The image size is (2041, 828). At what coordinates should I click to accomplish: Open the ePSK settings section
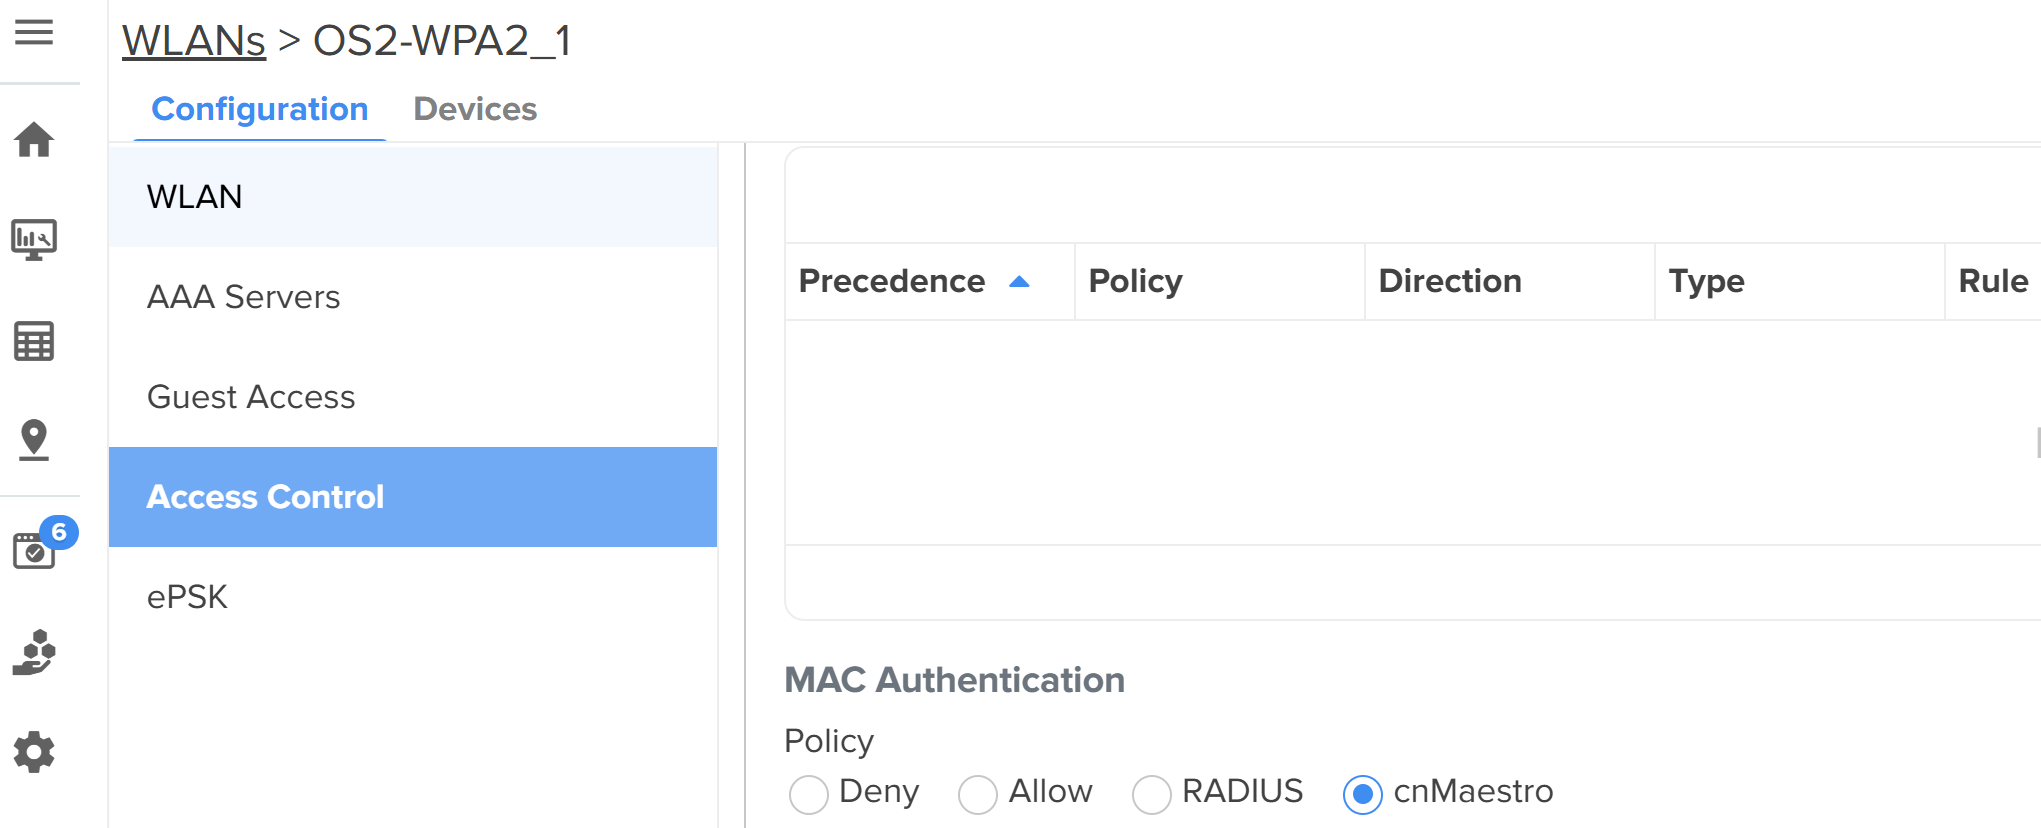point(187,597)
